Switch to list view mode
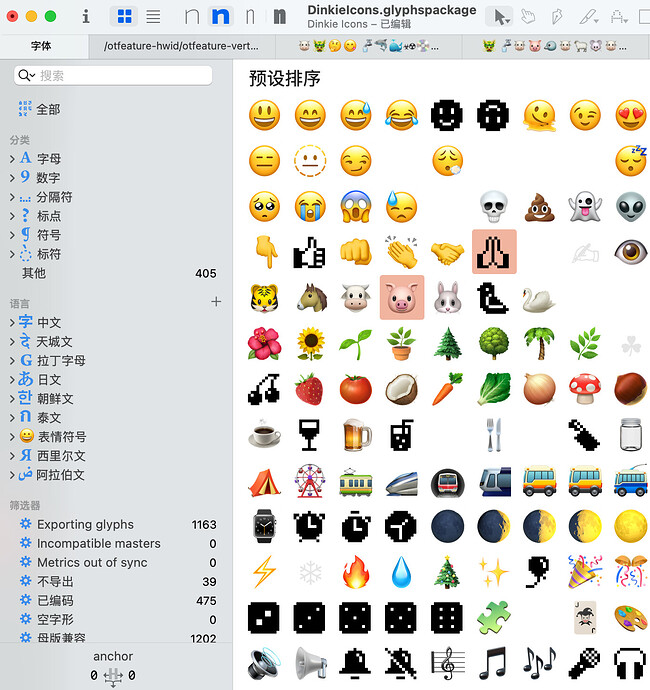 pos(153,17)
